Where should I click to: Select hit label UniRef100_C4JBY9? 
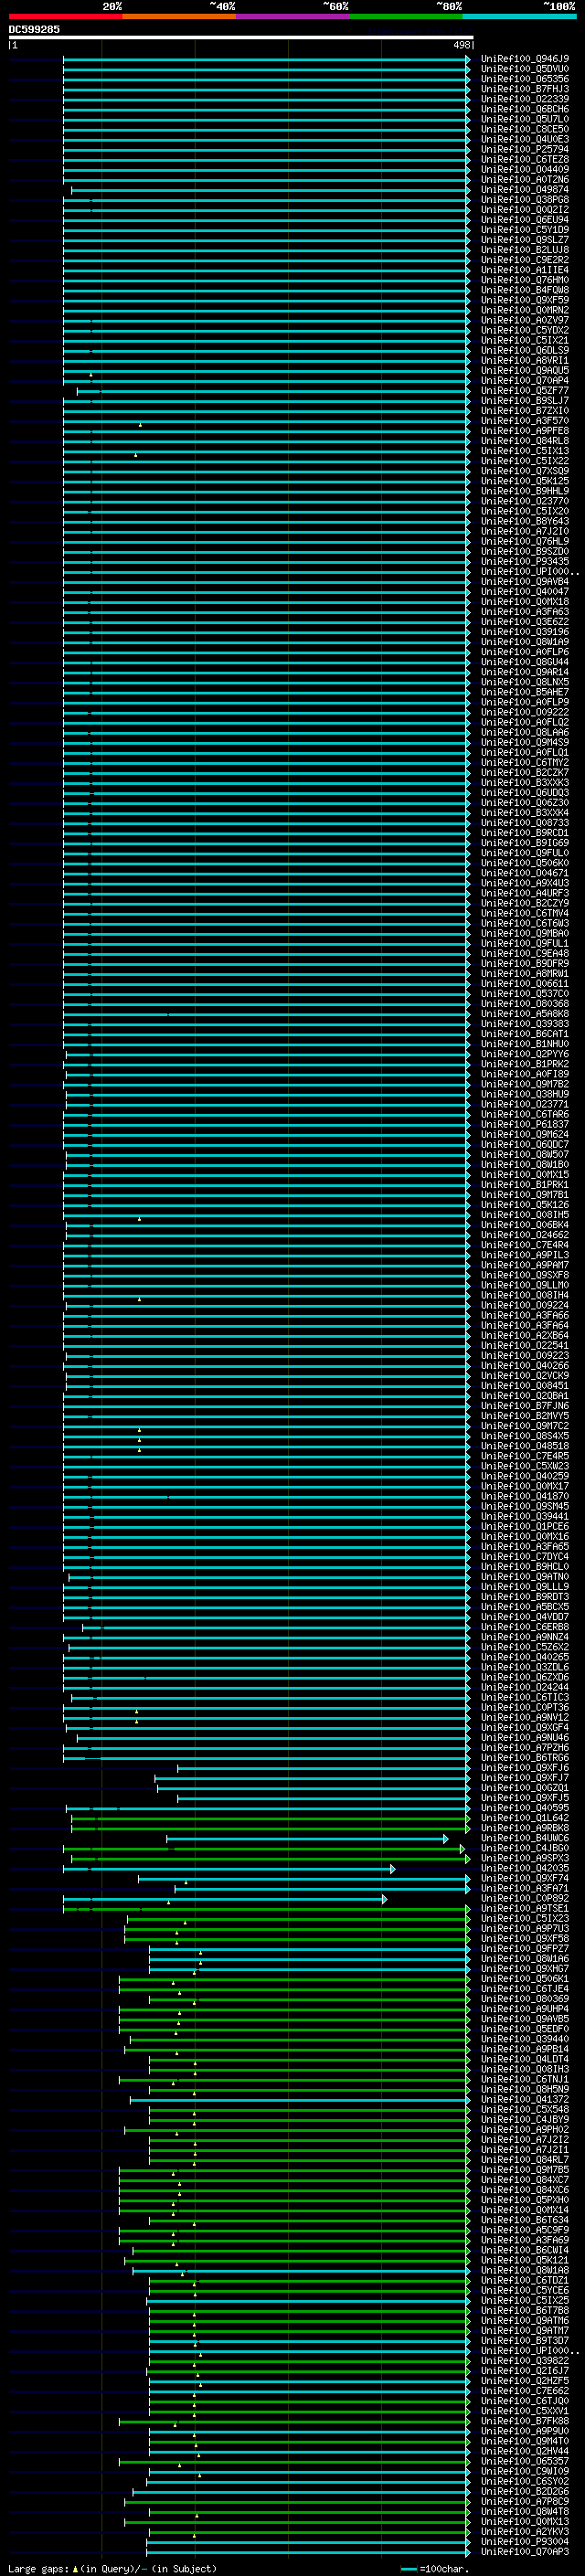[x=525, y=2119]
